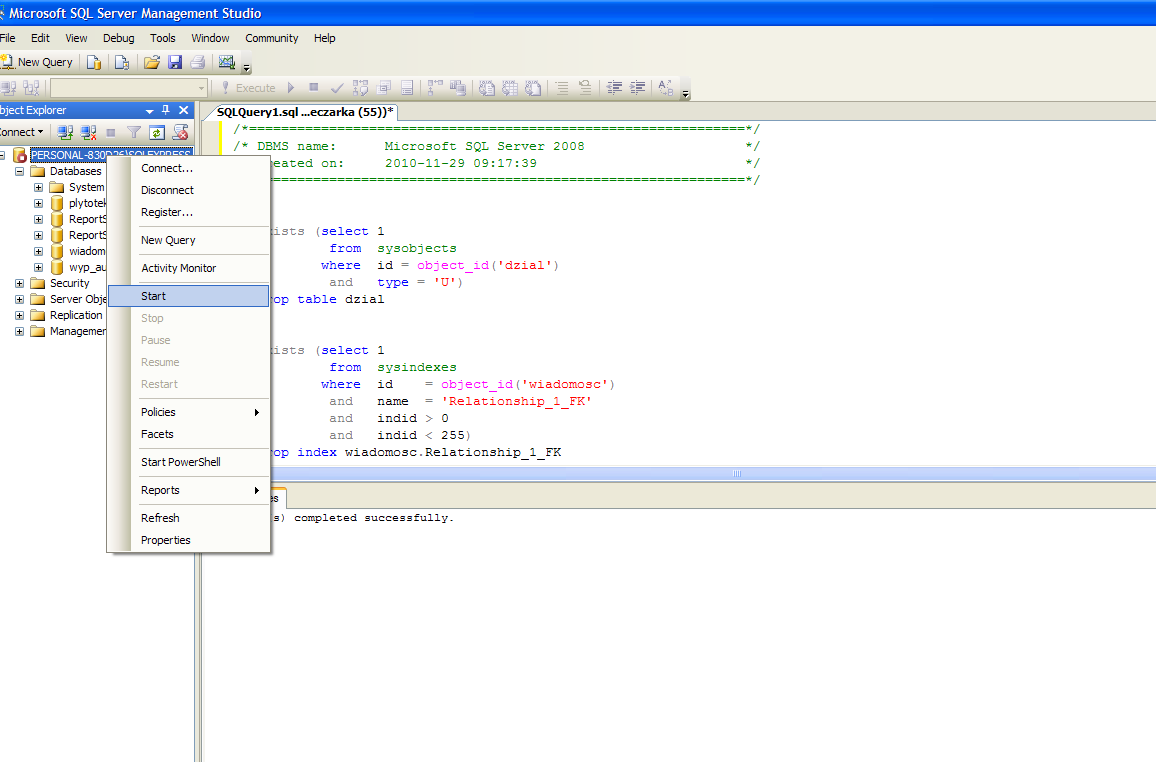Toggle Object Explorer auto-hide pin

pos(166,110)
